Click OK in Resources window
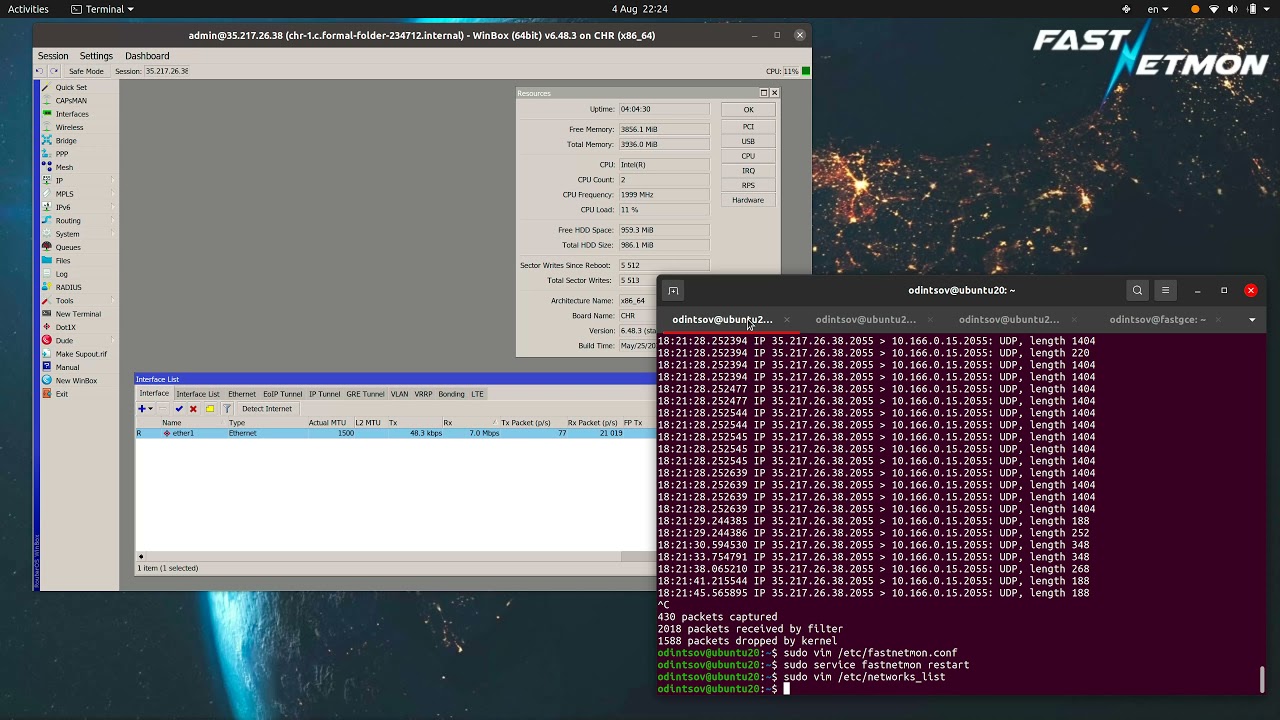This screenshot has height=720, width=1280. click(x=748, y=110)
